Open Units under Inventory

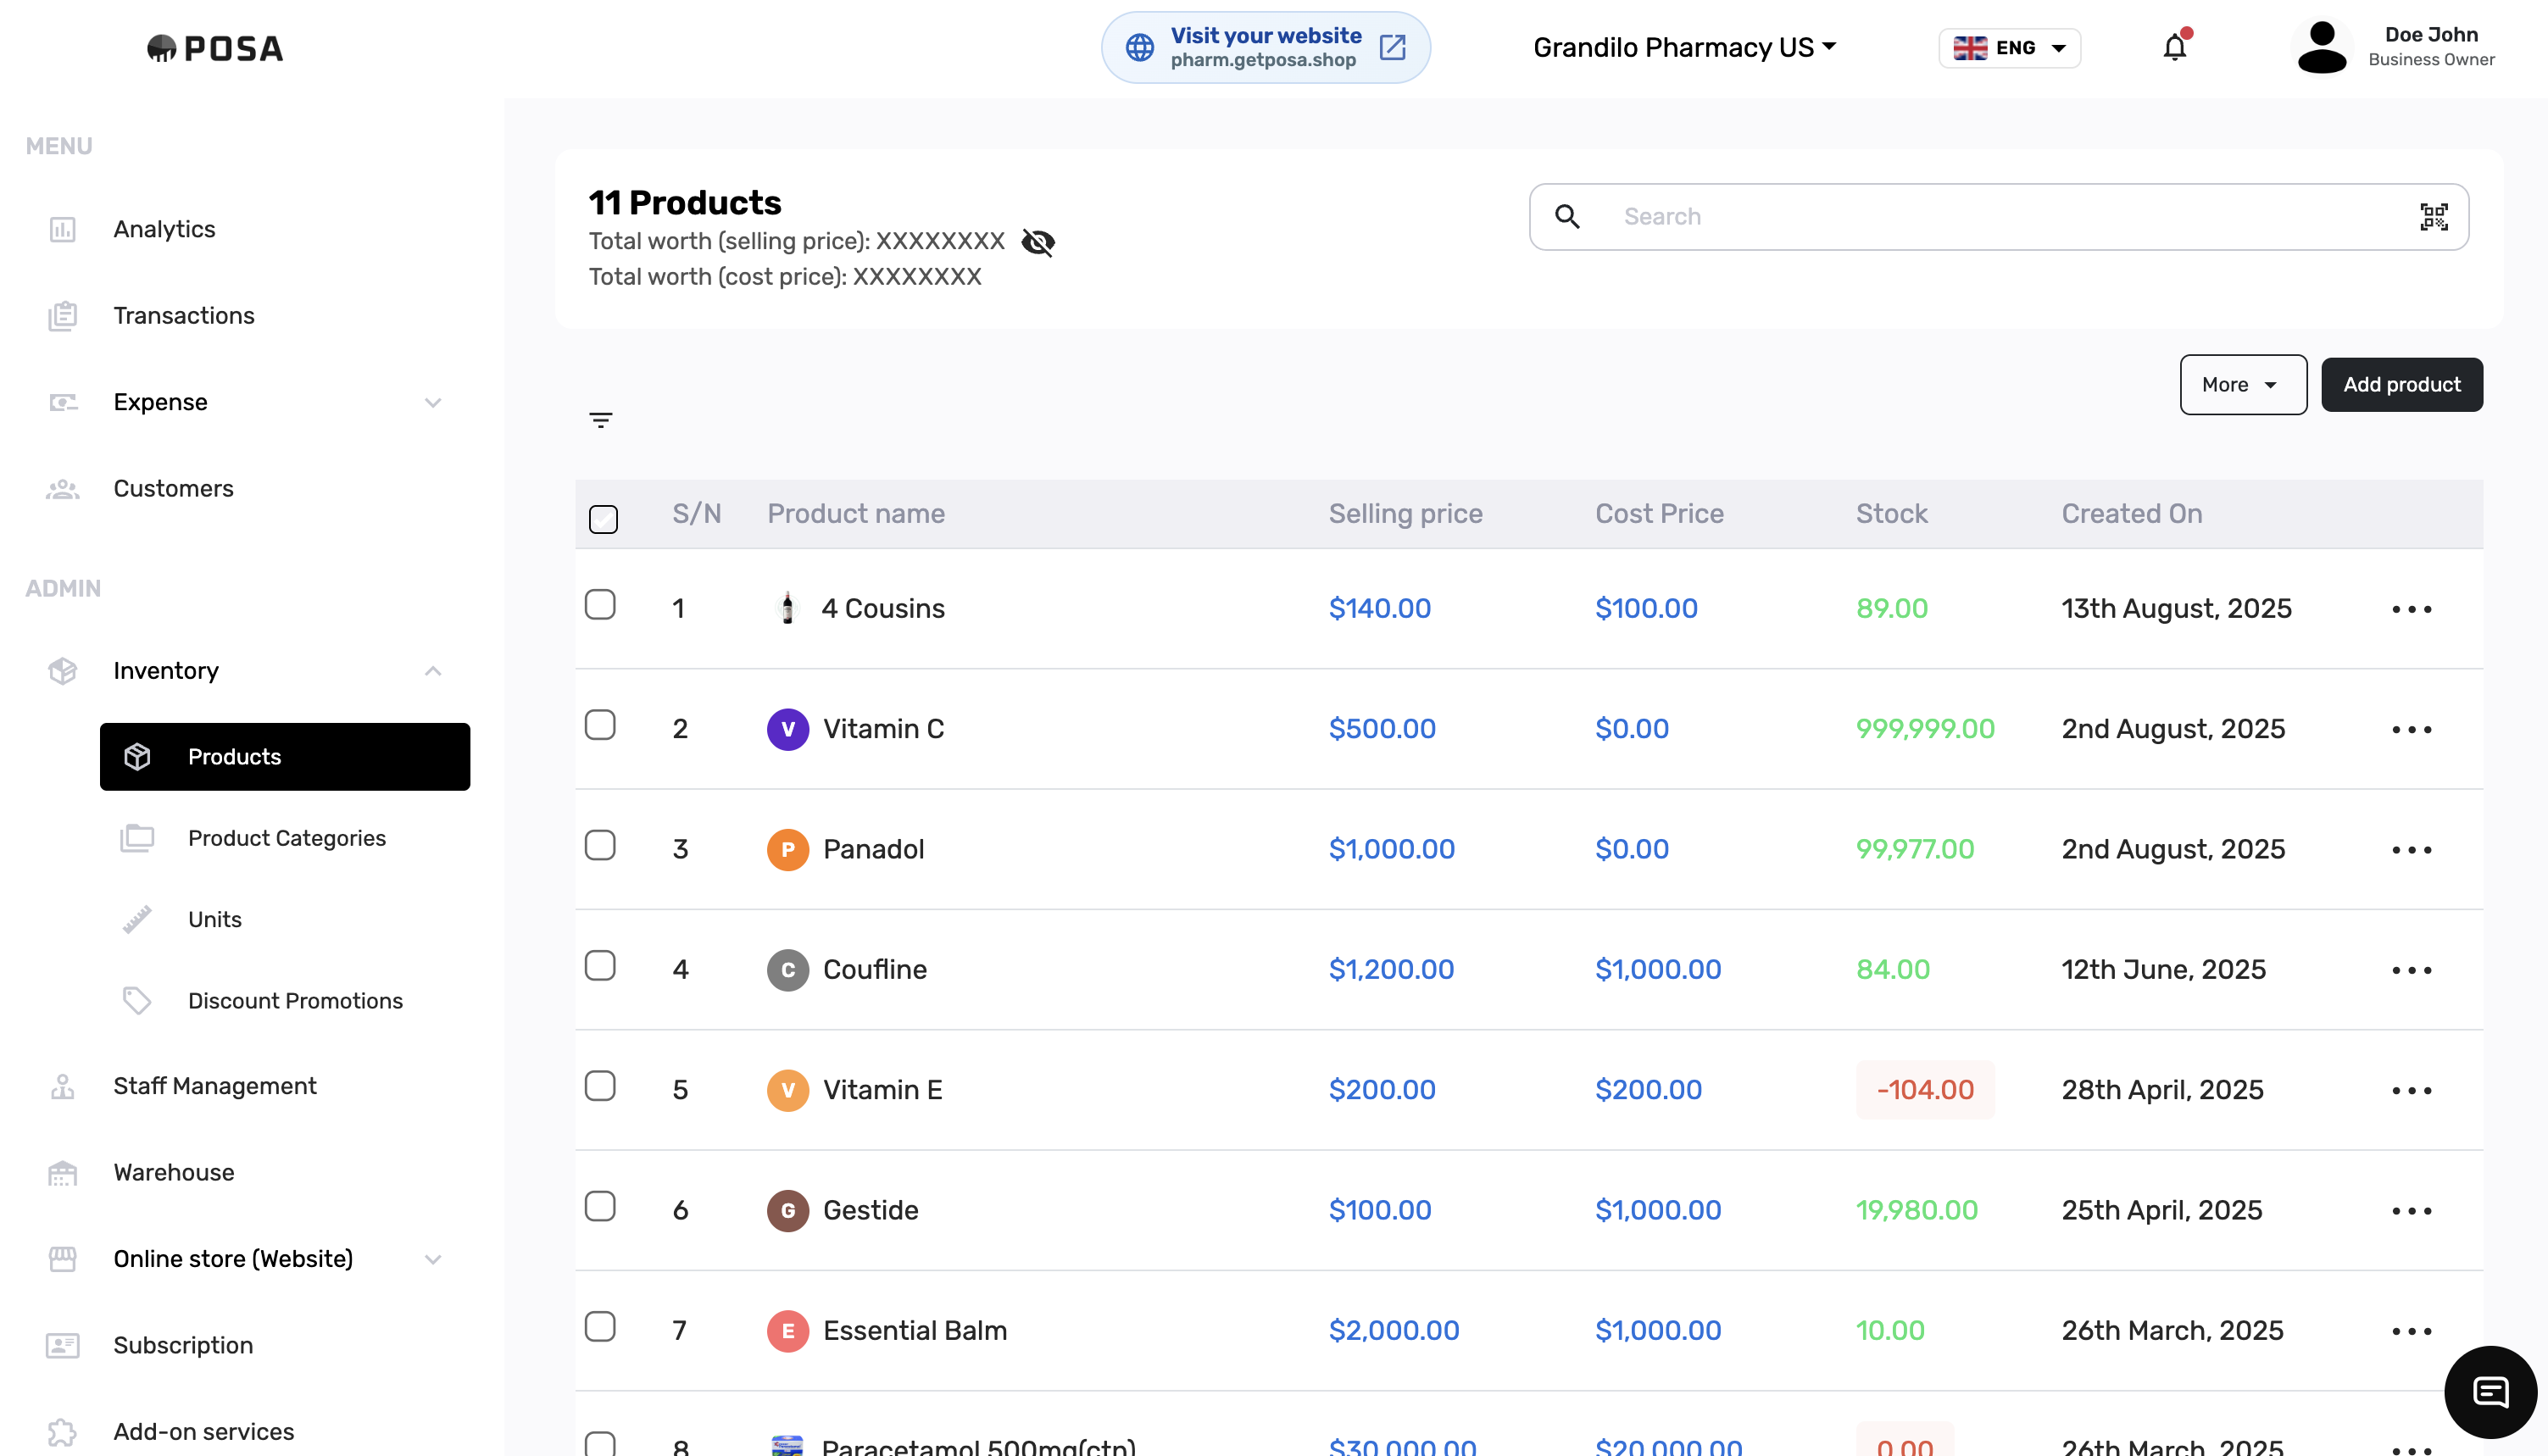[x=214, y=920]
